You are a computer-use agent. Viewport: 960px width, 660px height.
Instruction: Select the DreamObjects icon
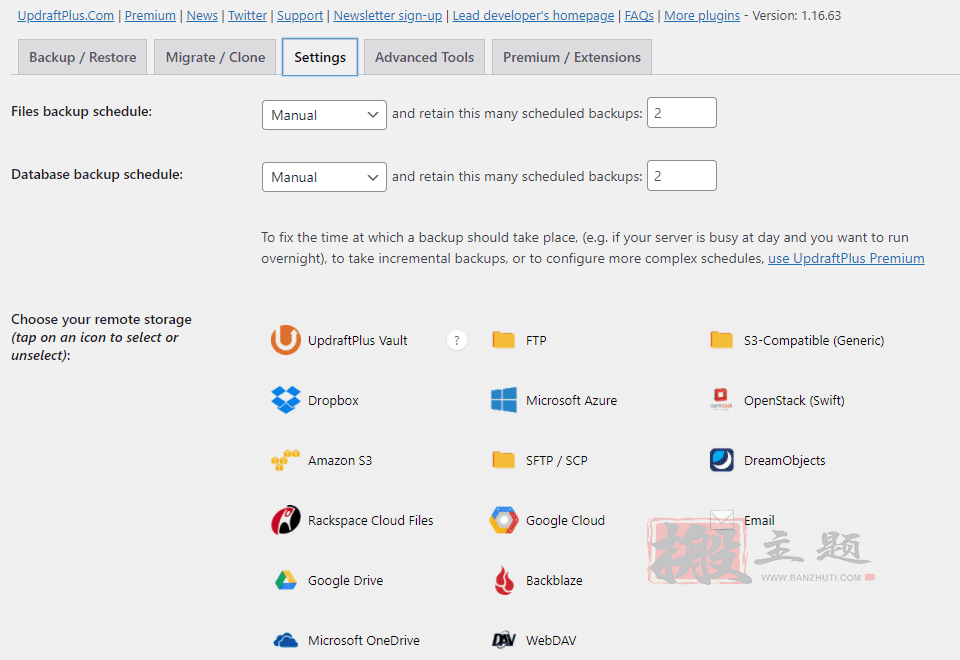click(x=722, y=460)
